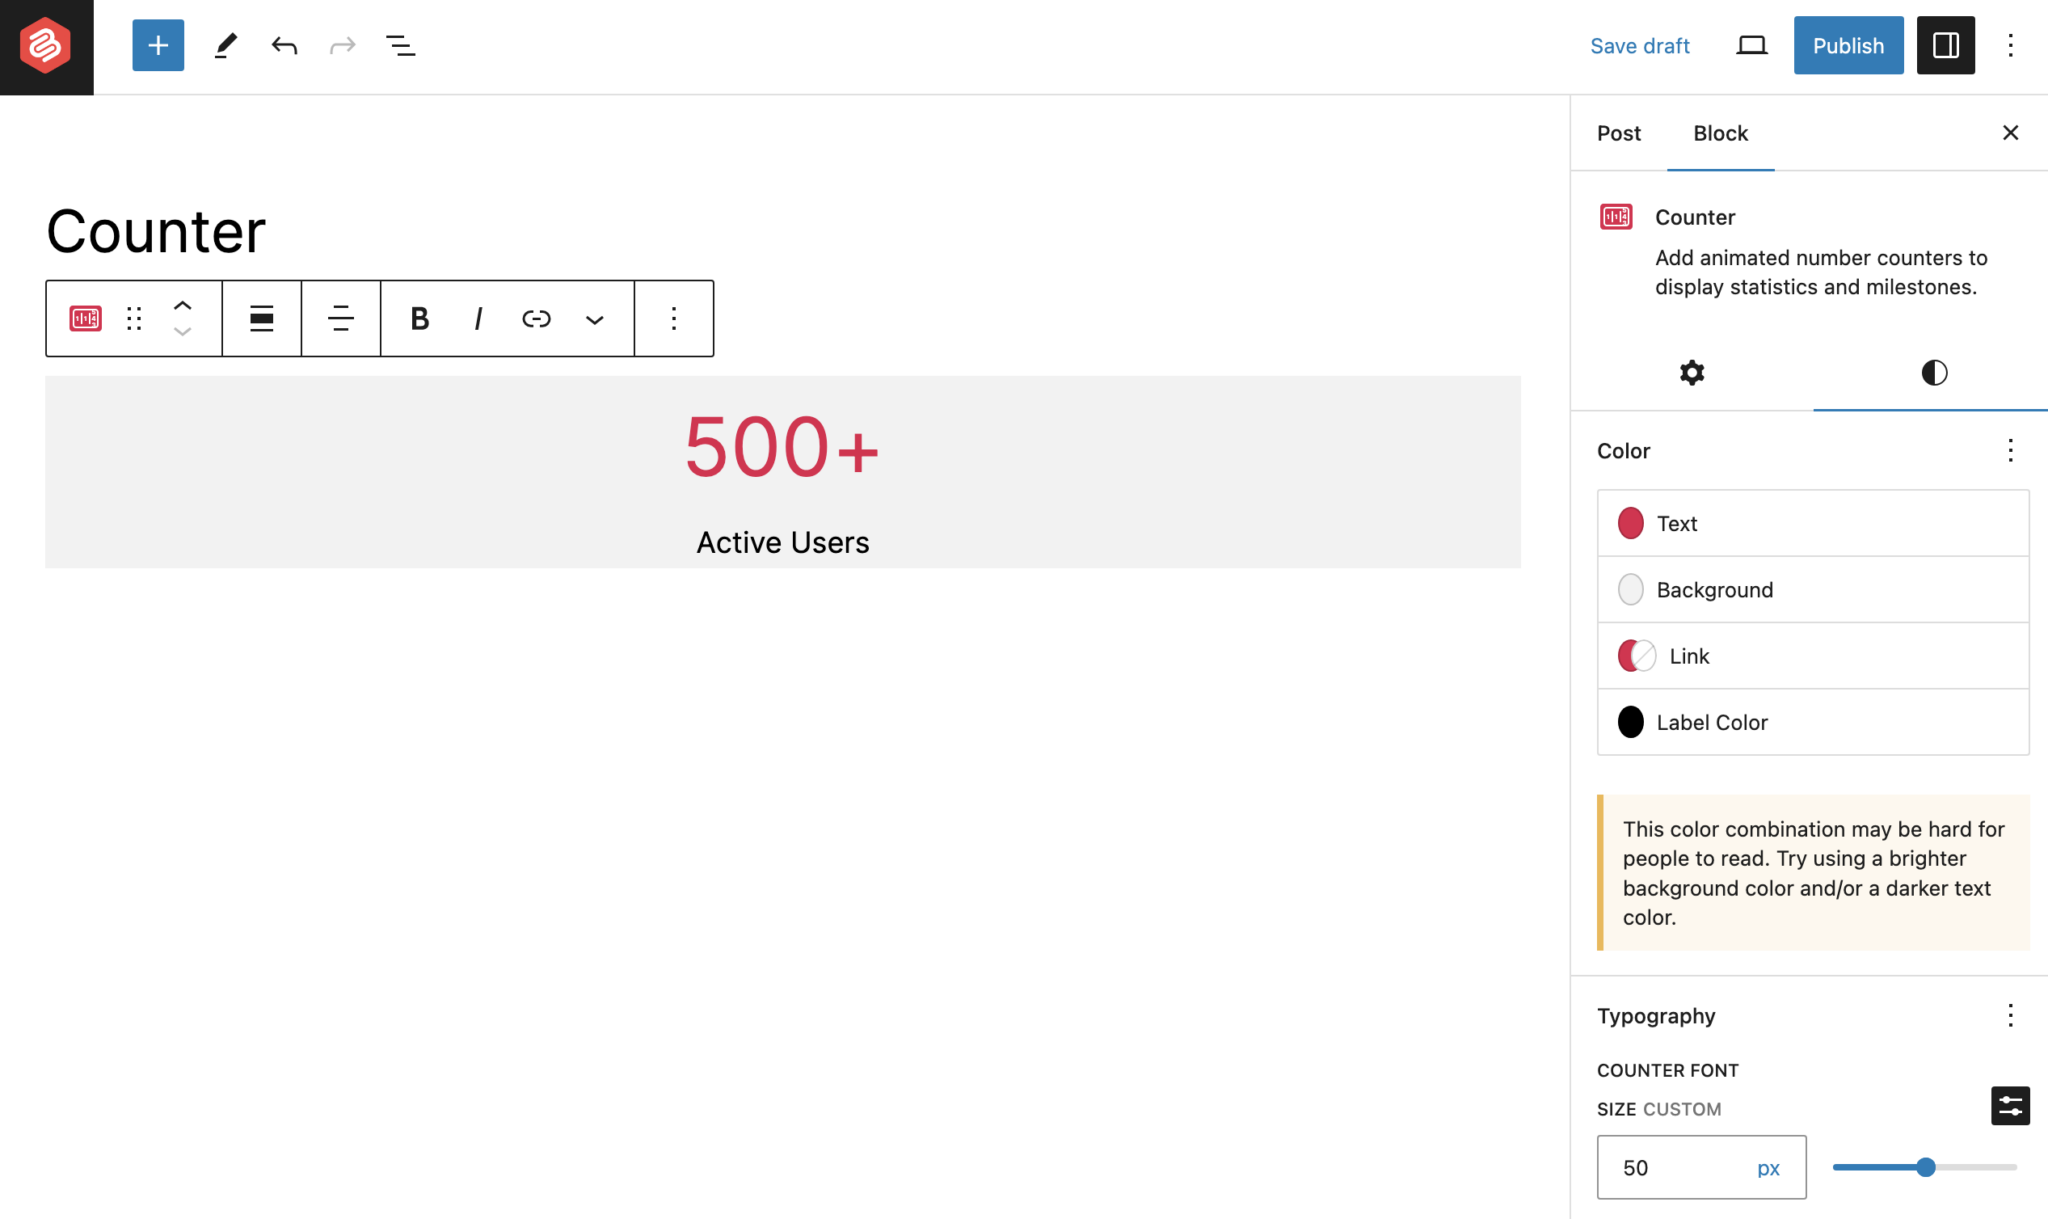This screenshot has width=2048, height=1219.
Task: Open the block inserter
Action: pos(157,45)
